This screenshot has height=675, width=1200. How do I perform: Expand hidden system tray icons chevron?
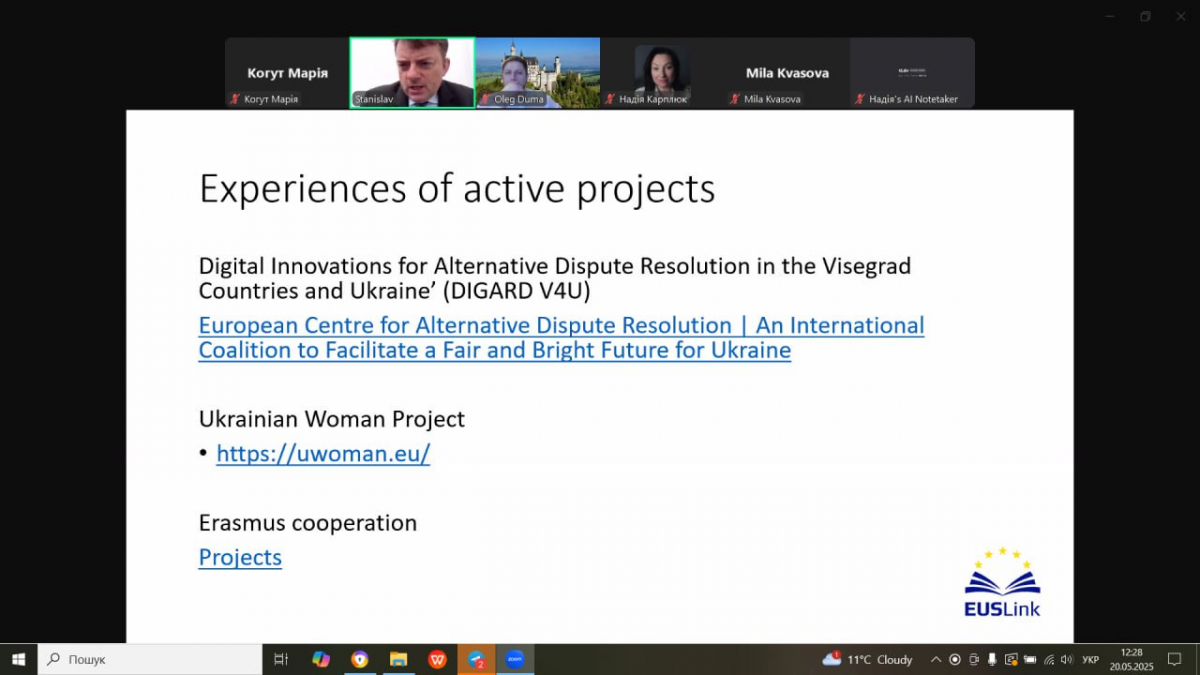click(936, 660)
